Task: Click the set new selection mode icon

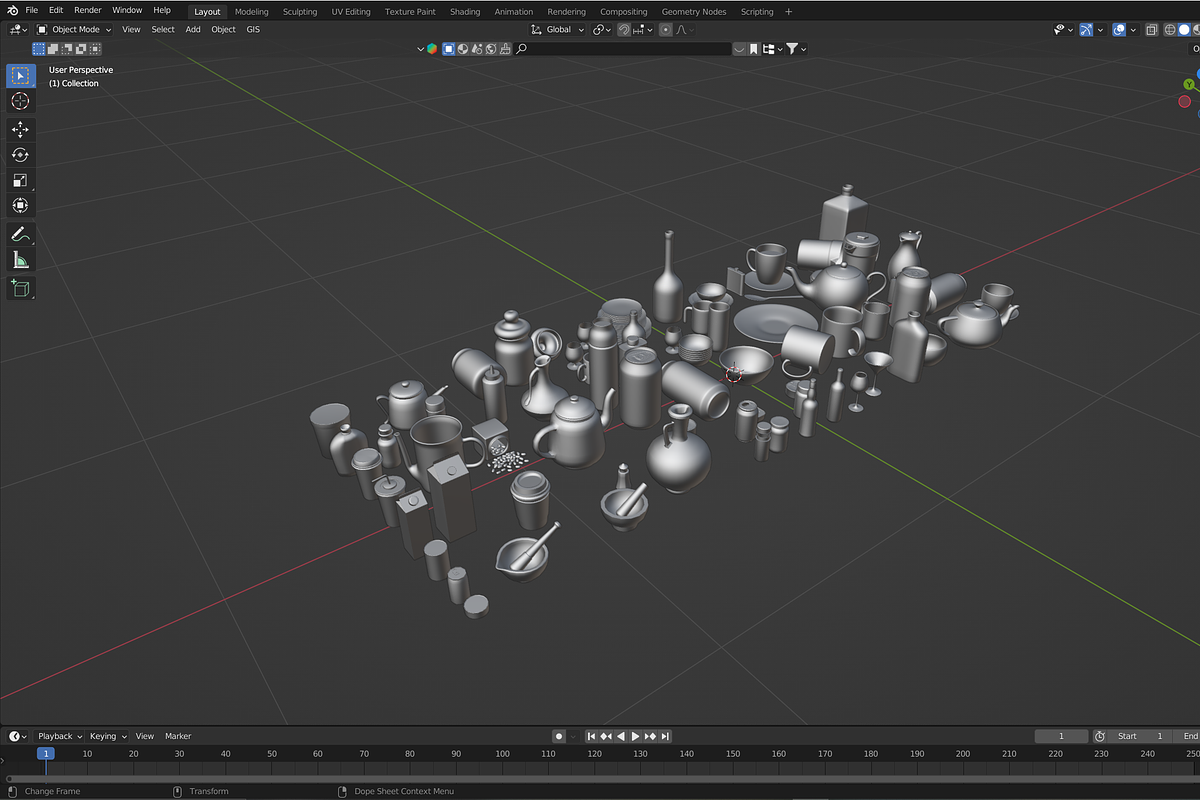Action: [39, 48]
